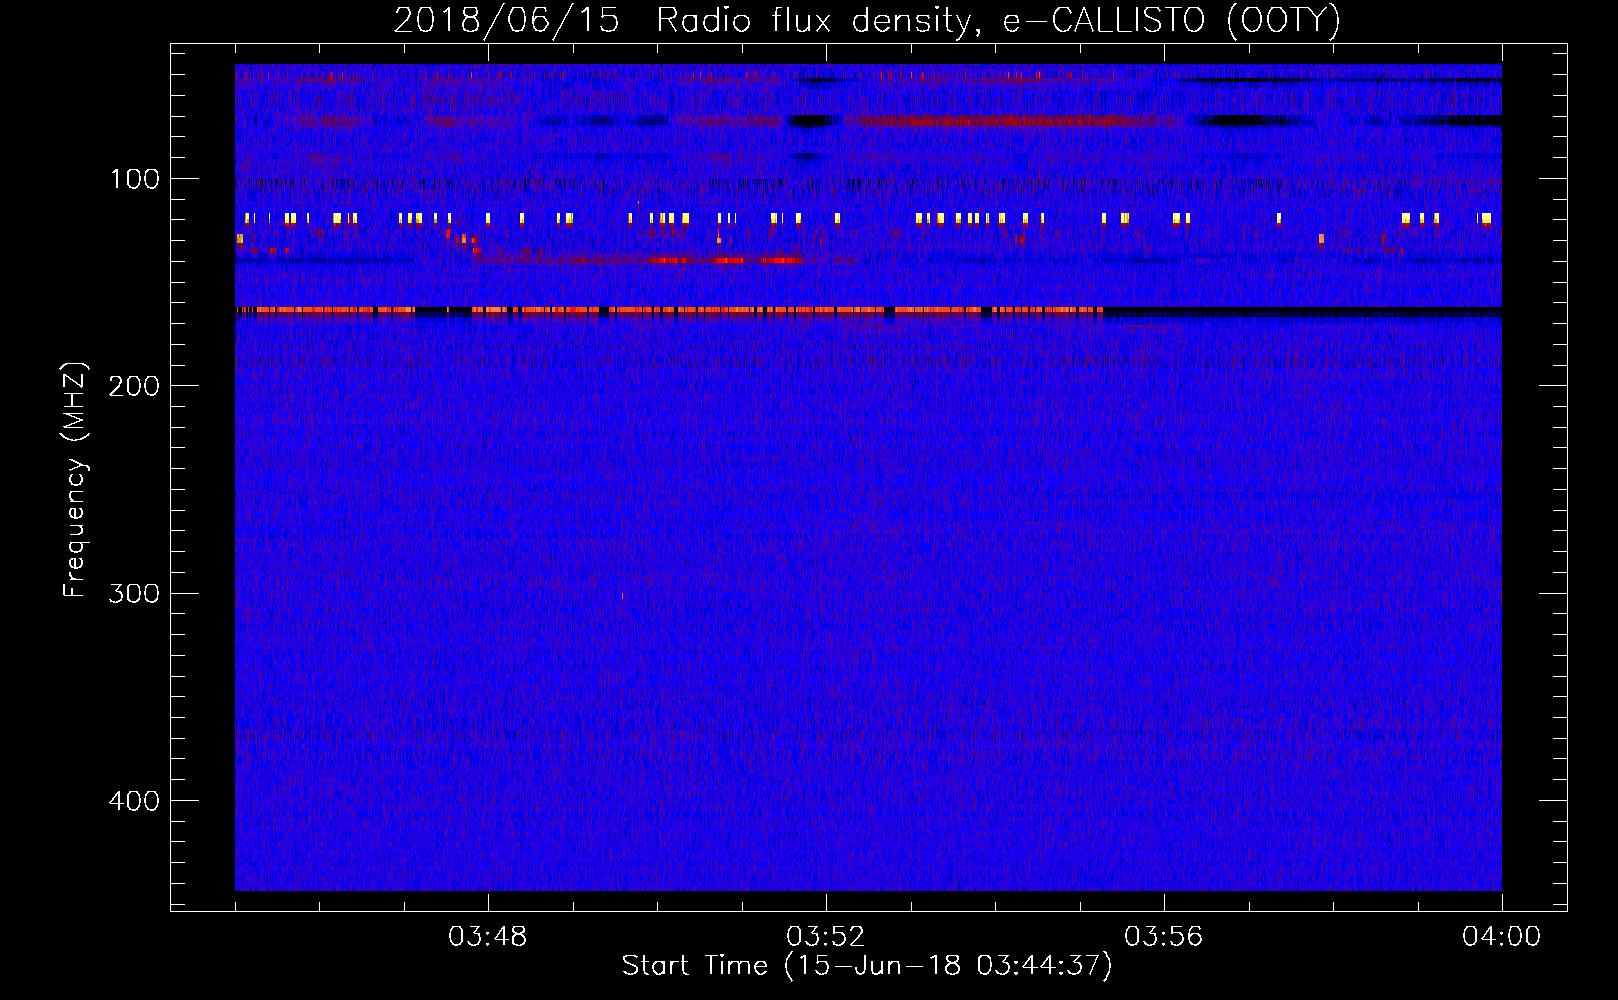
Task: Click the 03:56 time tick label
Action: tap(1164, 937)
